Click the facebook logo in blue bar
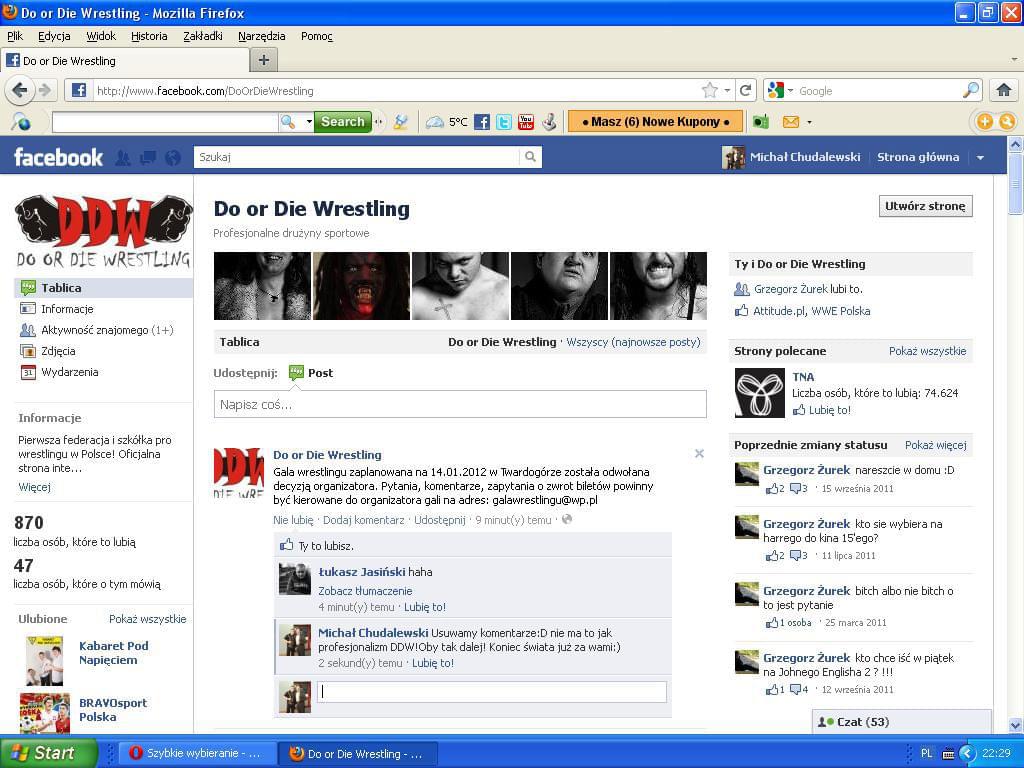Image resolution: width=1024 pixels, height=768 pixels. pos(59,157)
